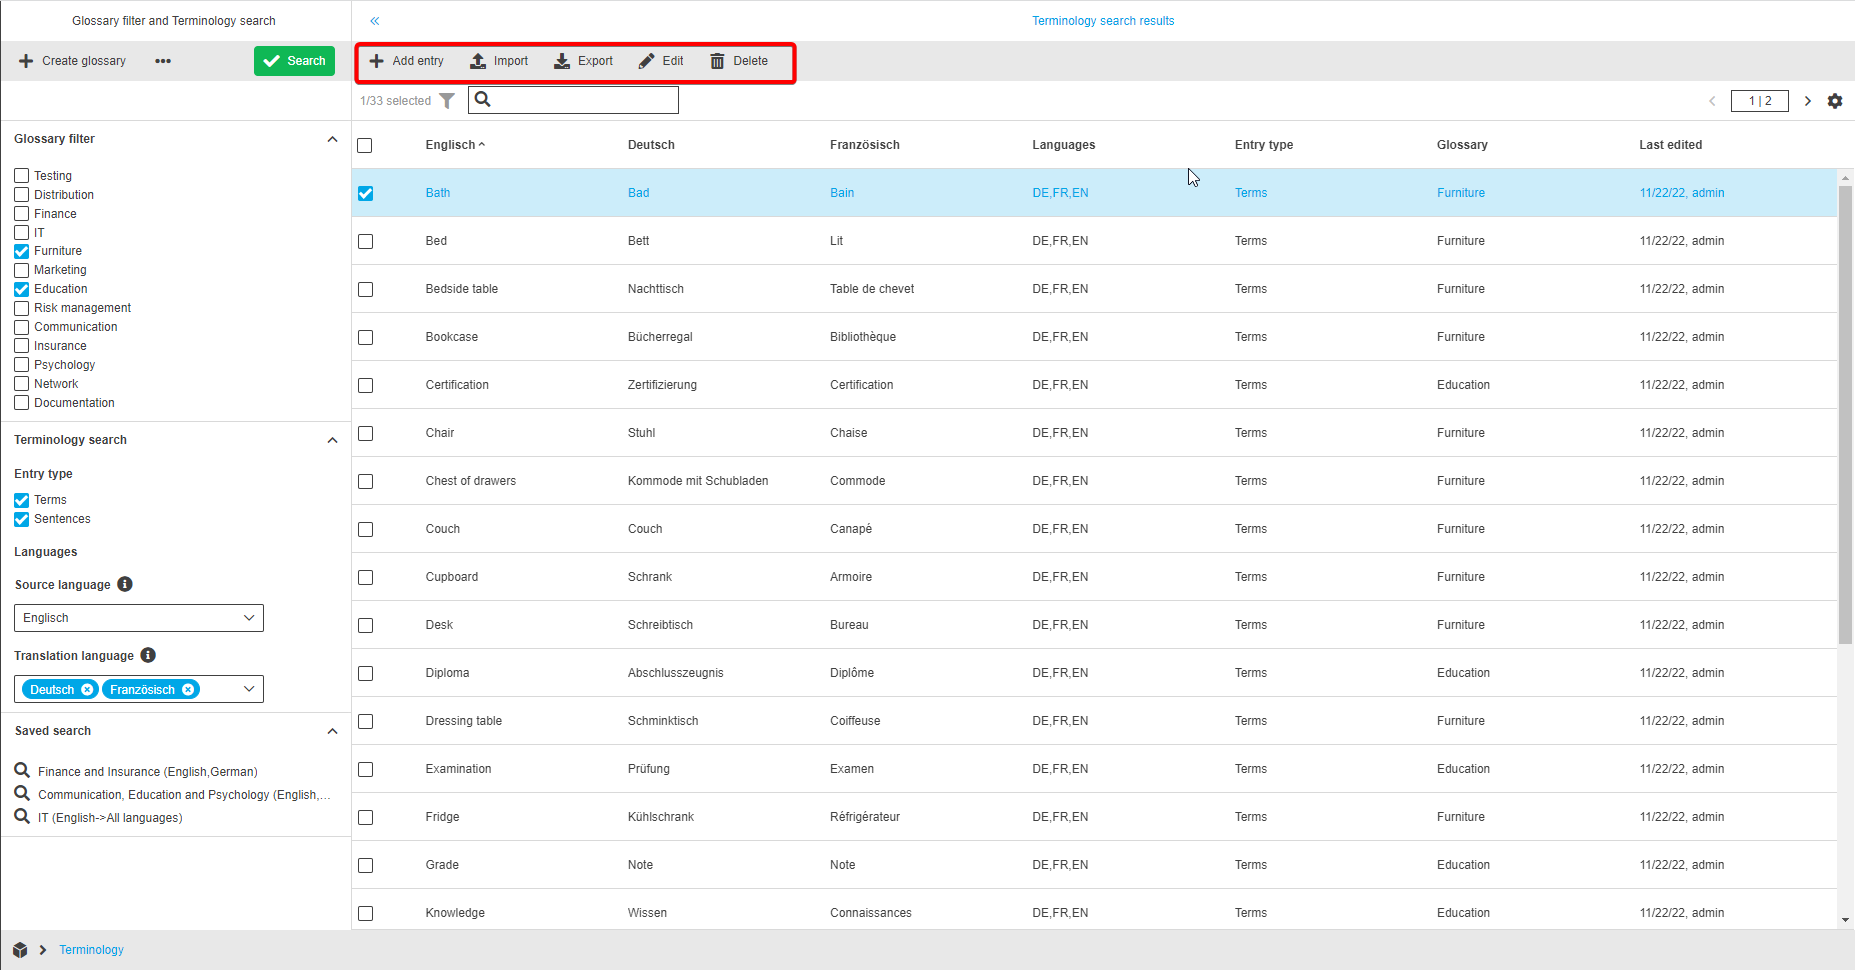Click the Edit pencil icon
Viewport: 1855px width, 970px height.
point(647,61)
